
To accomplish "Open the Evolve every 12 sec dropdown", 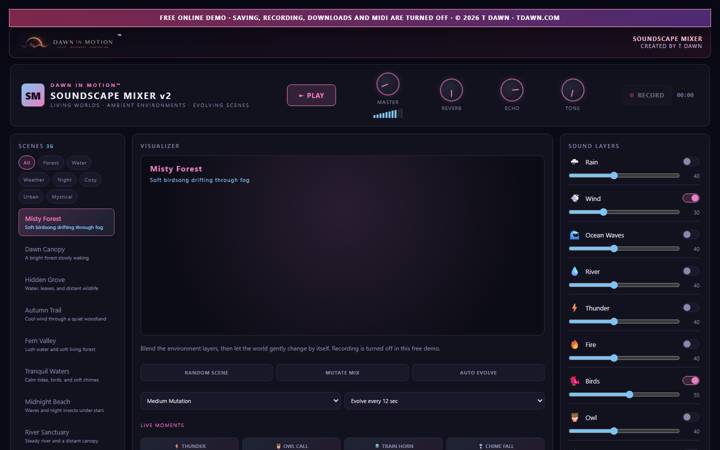I will pyautogui.click(x=444, y=401).
